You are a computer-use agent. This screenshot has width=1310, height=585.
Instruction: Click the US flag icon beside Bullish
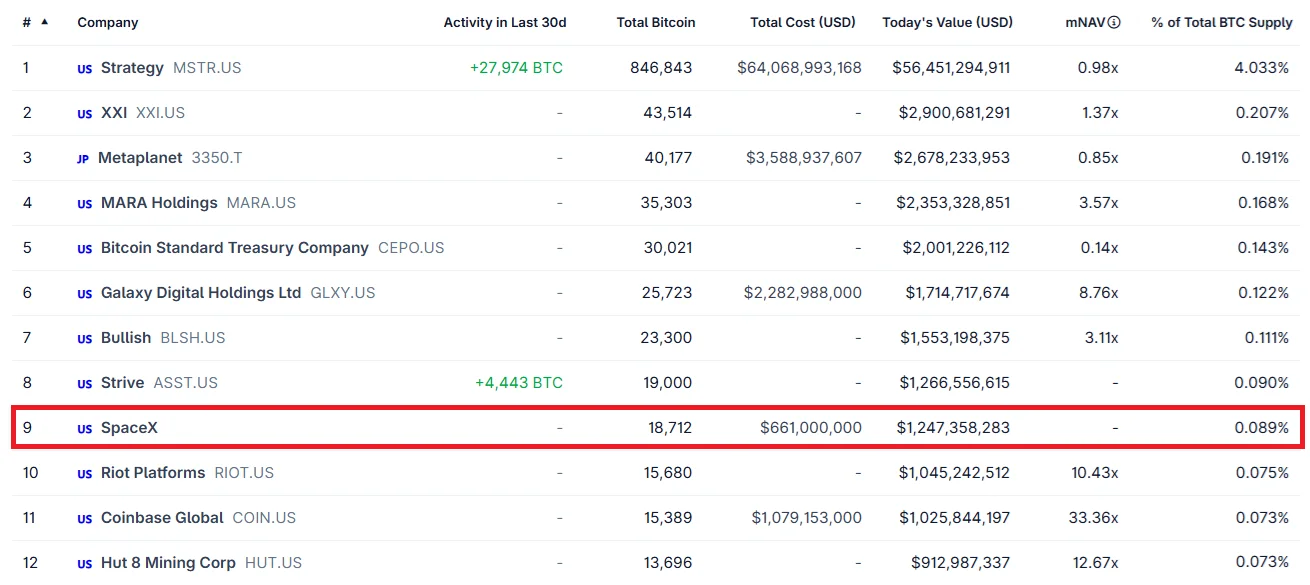[85, 339]
